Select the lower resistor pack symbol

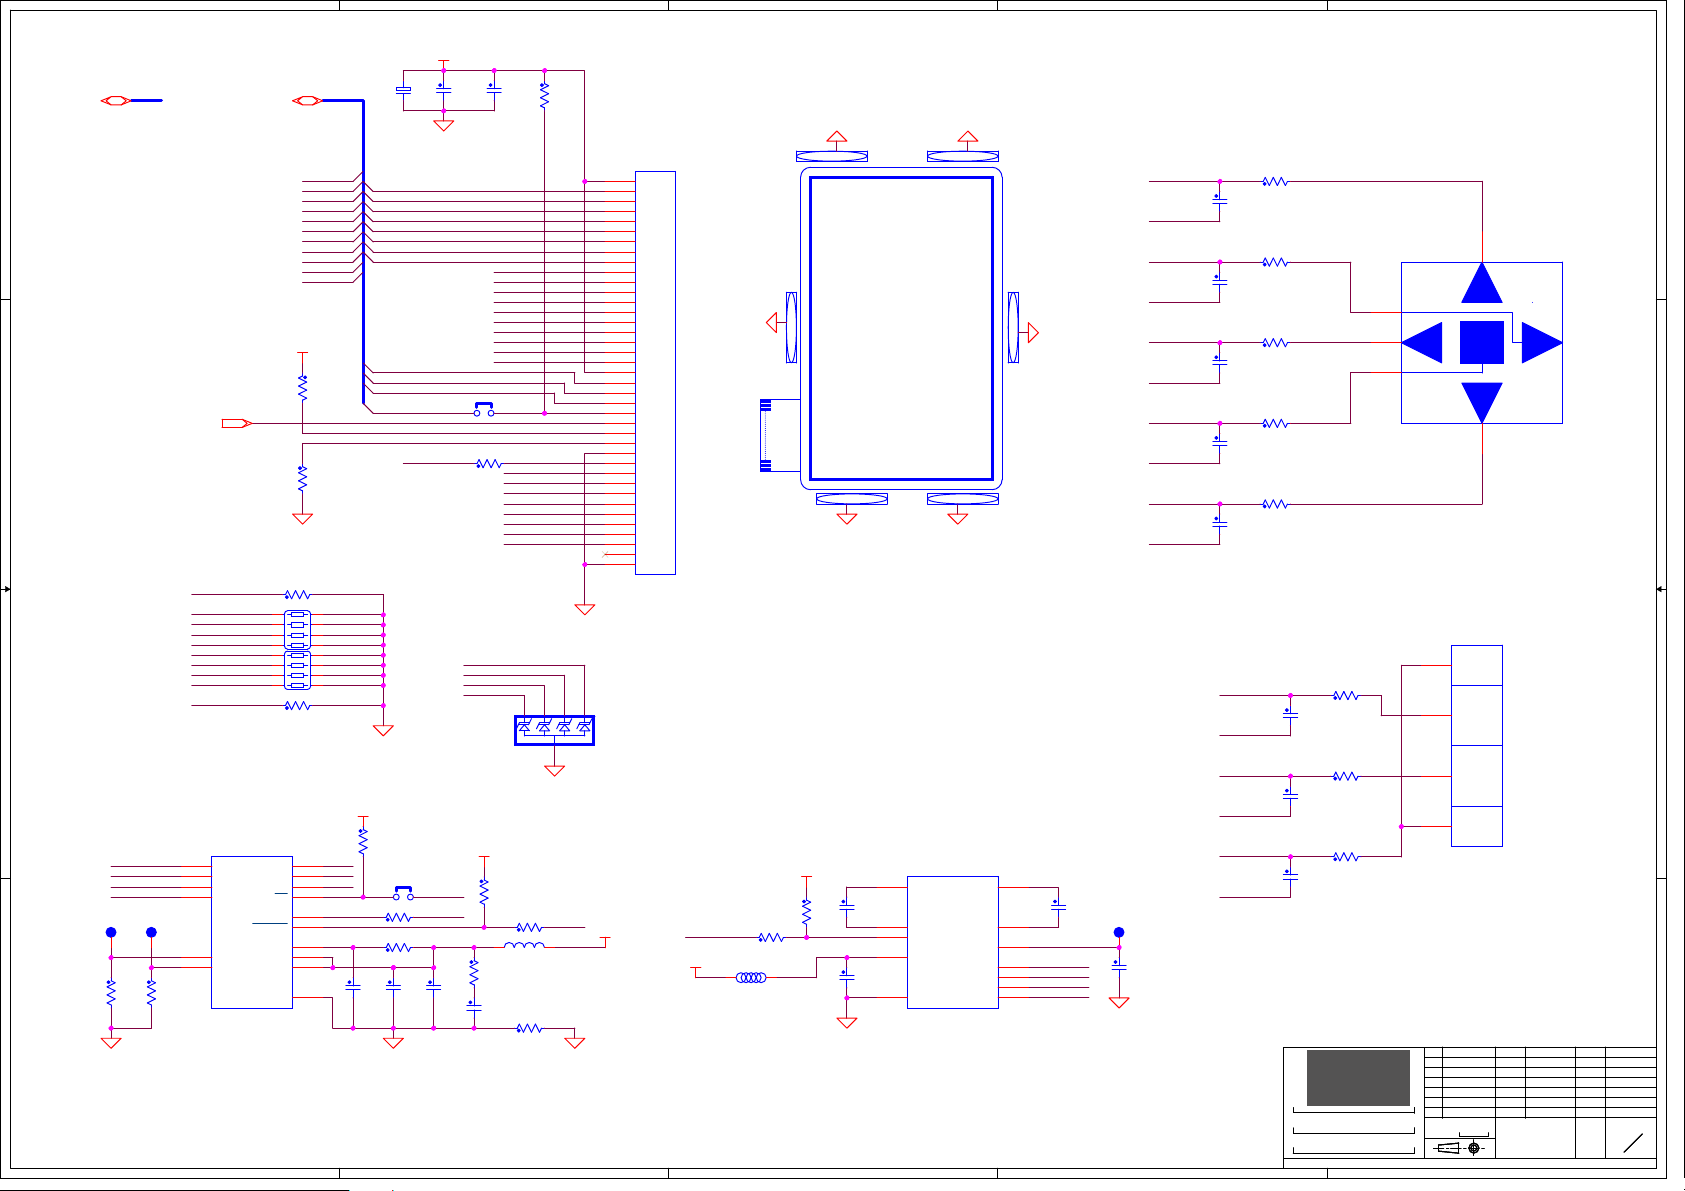click(x=297, y=670)
